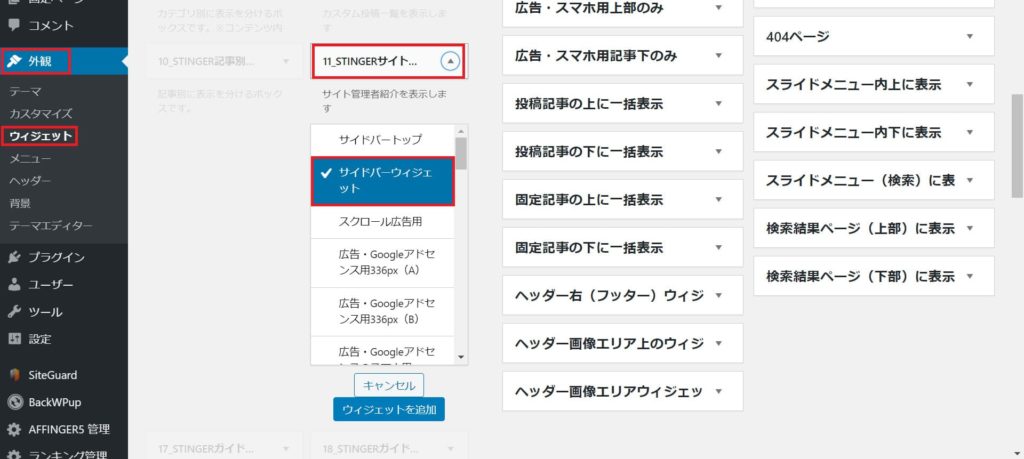Open 背景 submenu item
Screen dimensions: 1024x459
(x=20, y=203)
